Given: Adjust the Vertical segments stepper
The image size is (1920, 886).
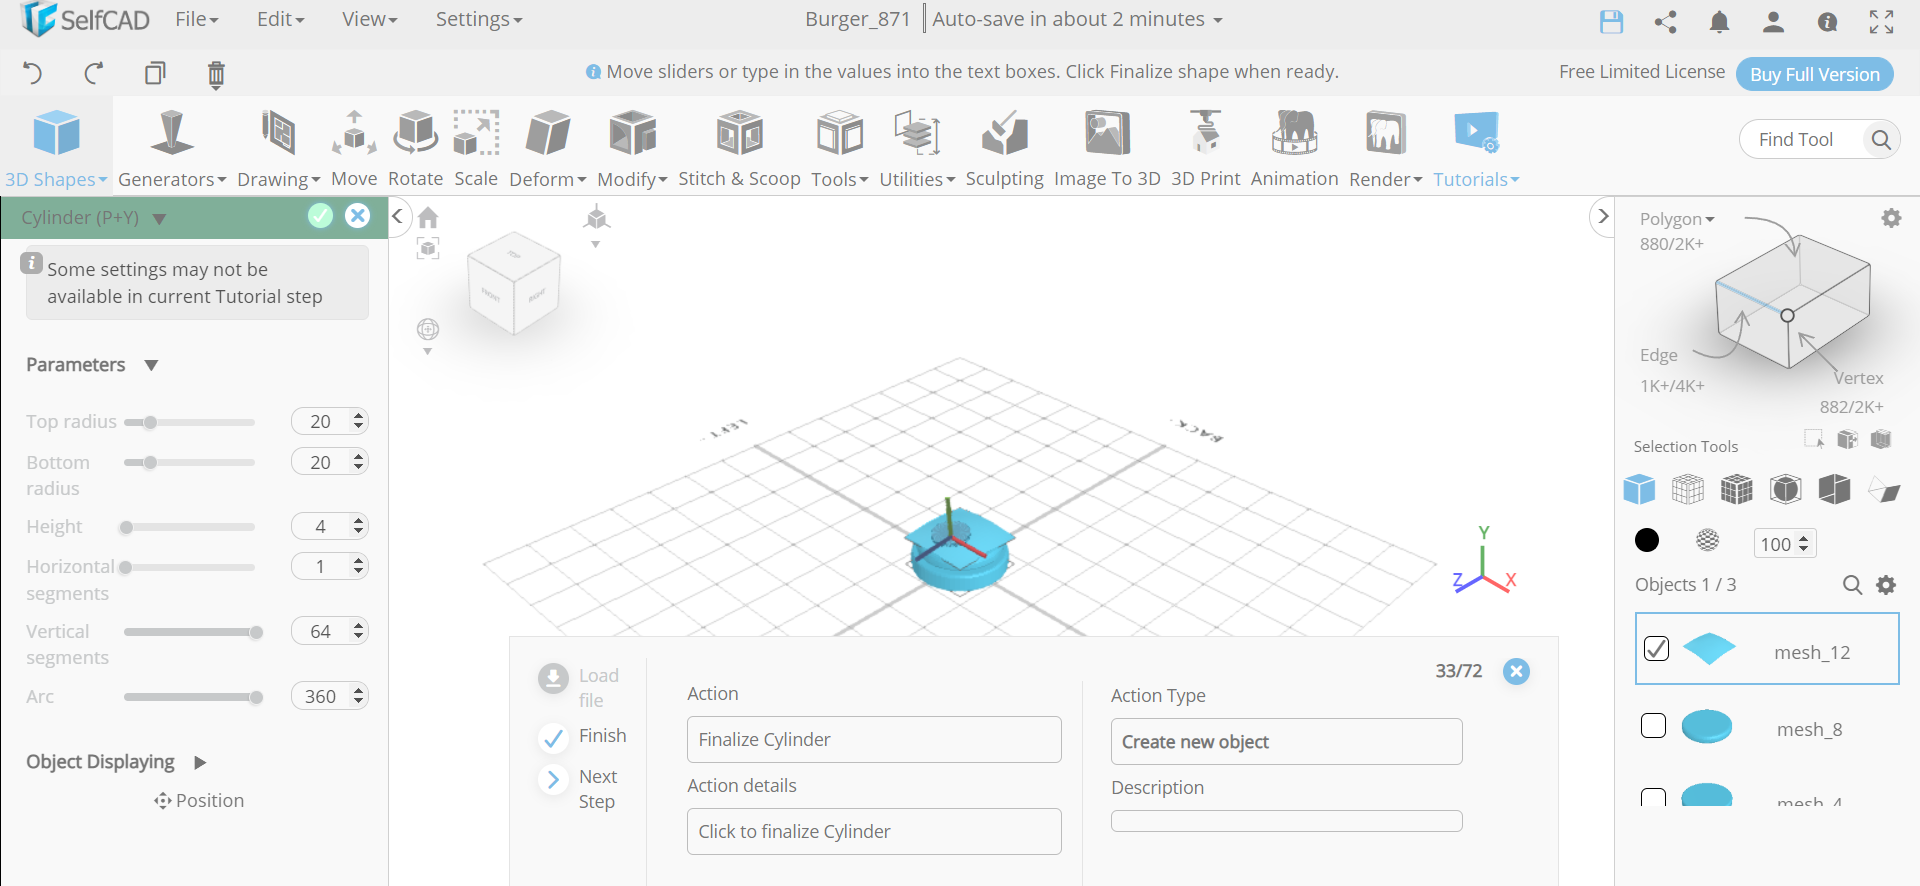Looking at the screenshot, I should [358, 631].
